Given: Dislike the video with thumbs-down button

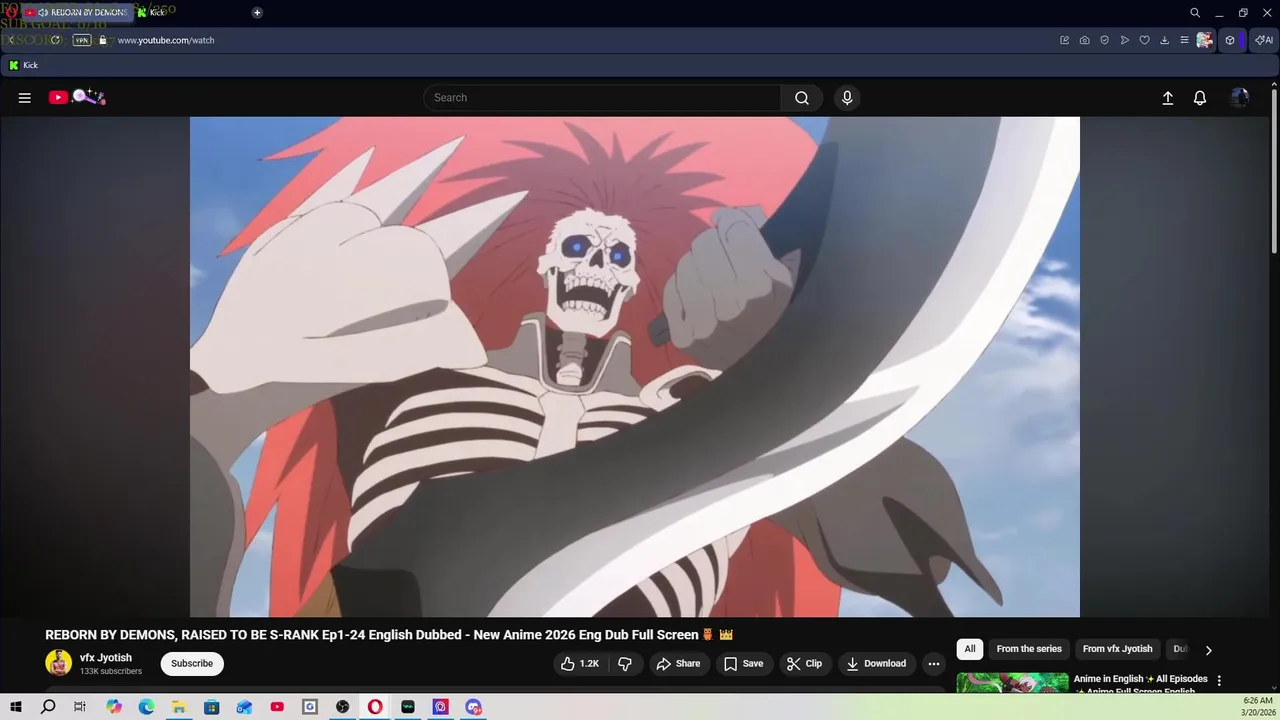Looking at the screenshot, I should pos(625,664).
